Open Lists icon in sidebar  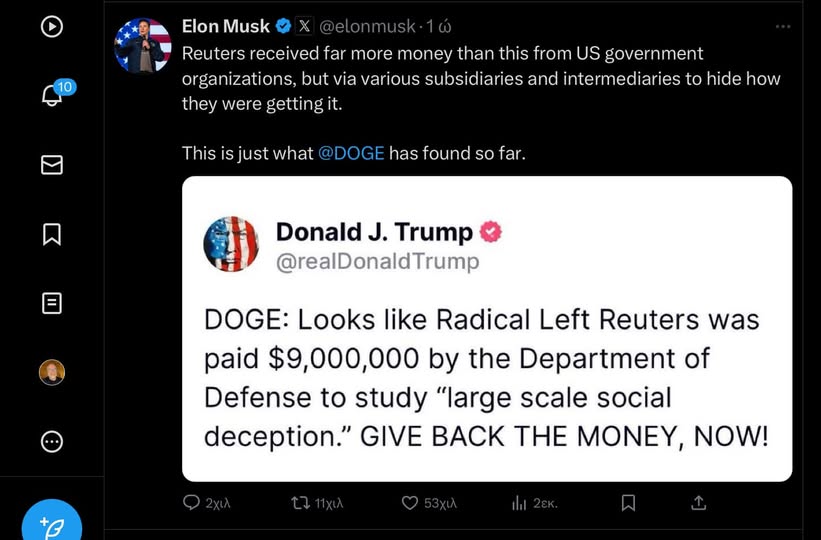pos(52,303)
